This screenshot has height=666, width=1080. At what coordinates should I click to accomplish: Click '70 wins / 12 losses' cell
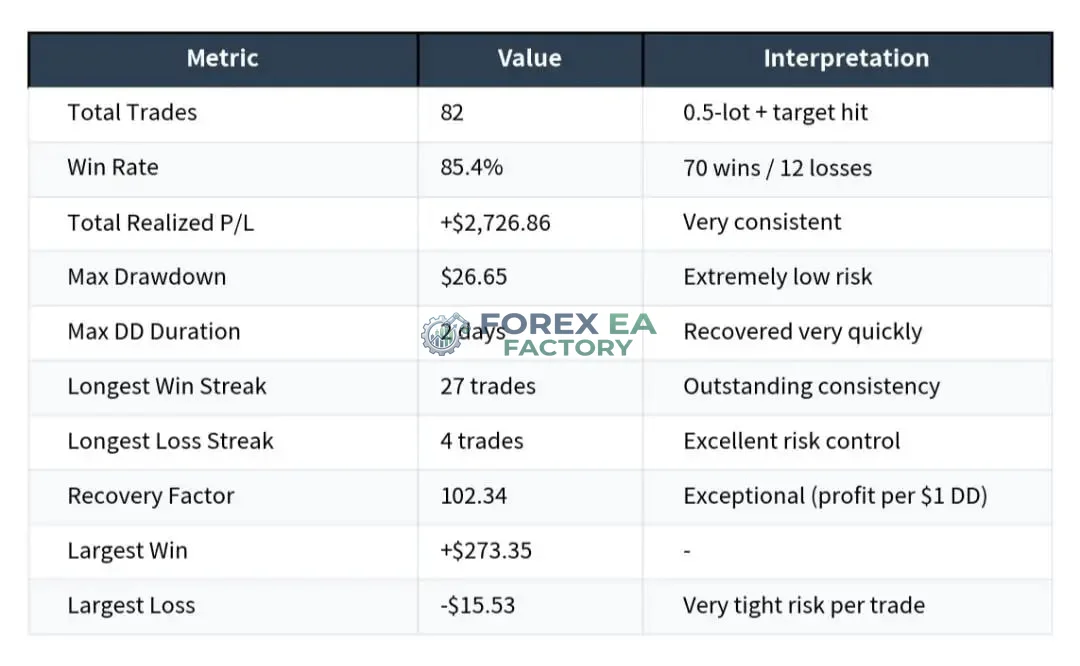pyautogui.click(x=778, y=168)
